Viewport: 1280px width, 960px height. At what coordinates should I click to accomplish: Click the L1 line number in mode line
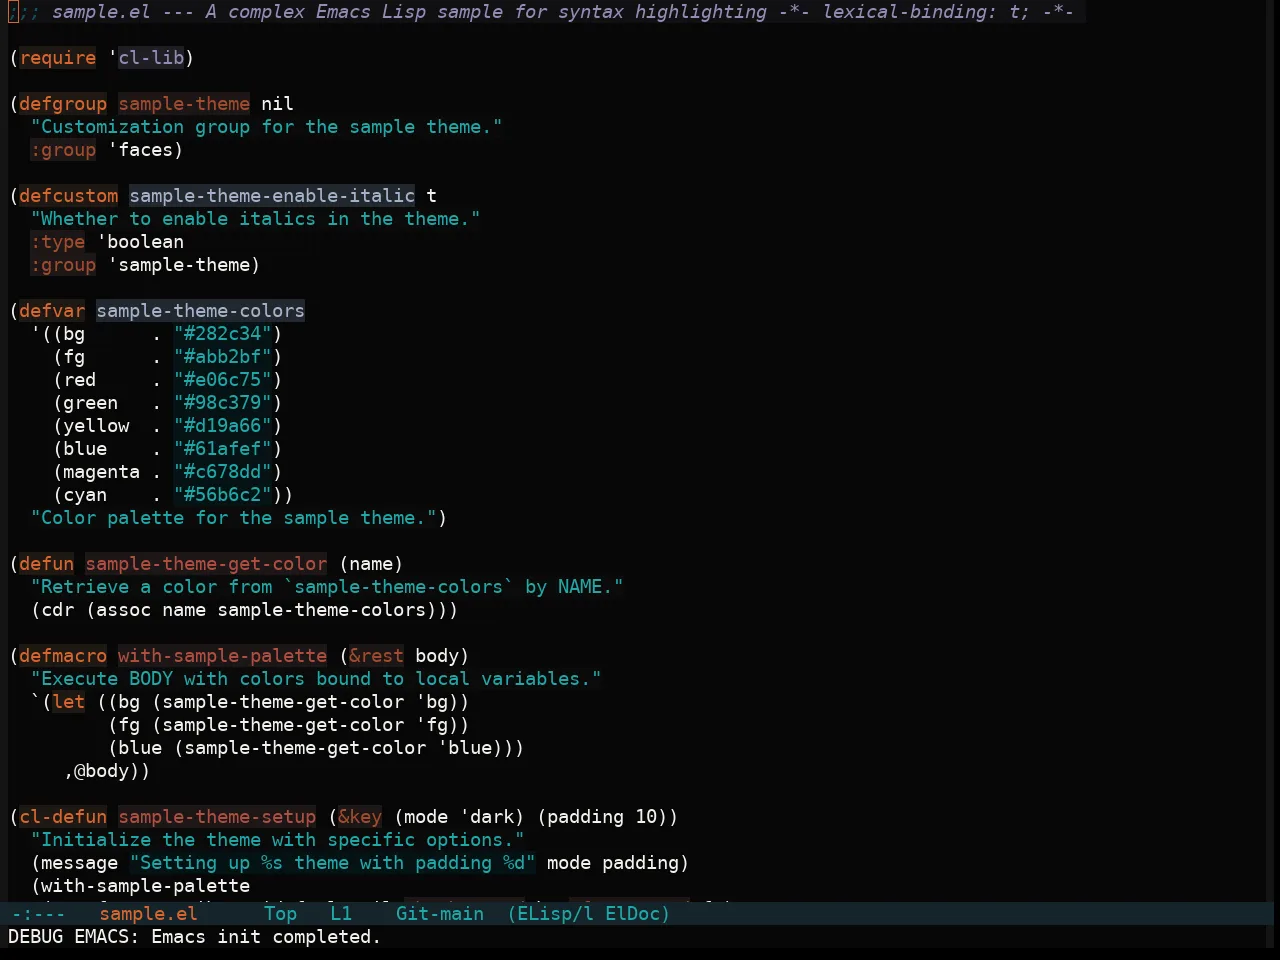click(x=341, y=913)
